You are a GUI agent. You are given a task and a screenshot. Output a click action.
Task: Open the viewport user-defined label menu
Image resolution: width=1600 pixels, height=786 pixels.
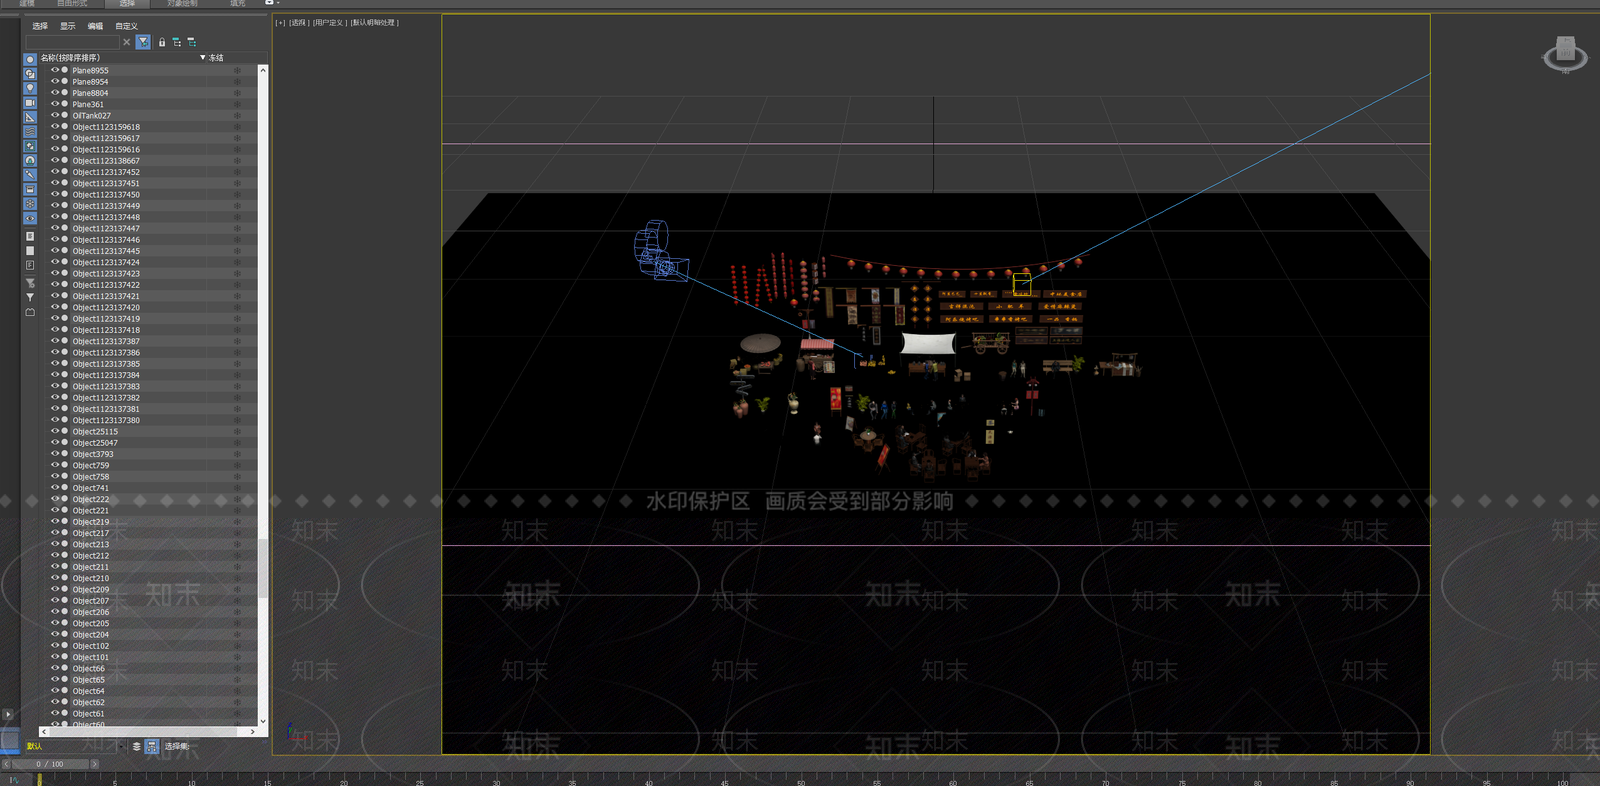click(x=329, y=22)
